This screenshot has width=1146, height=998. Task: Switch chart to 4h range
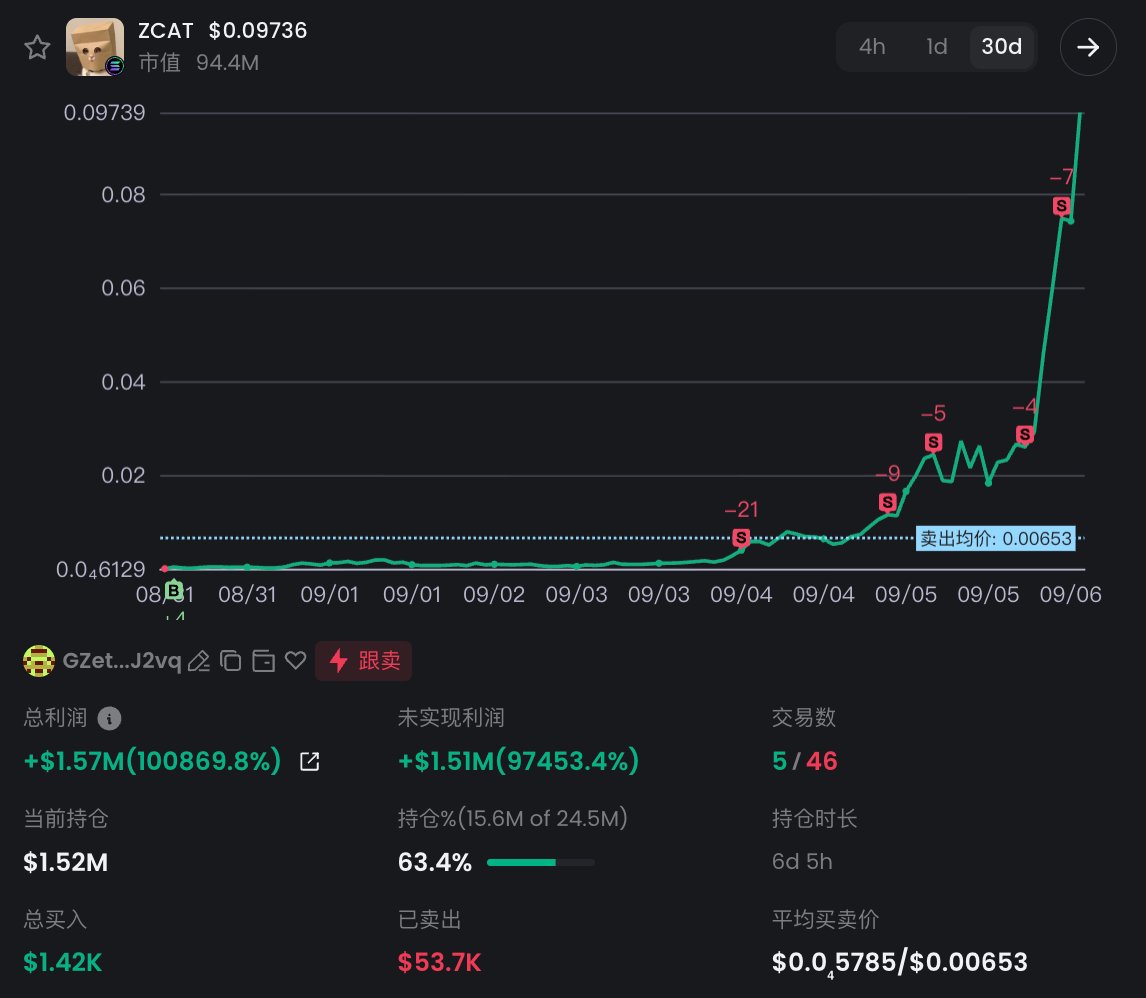(872, 47)
